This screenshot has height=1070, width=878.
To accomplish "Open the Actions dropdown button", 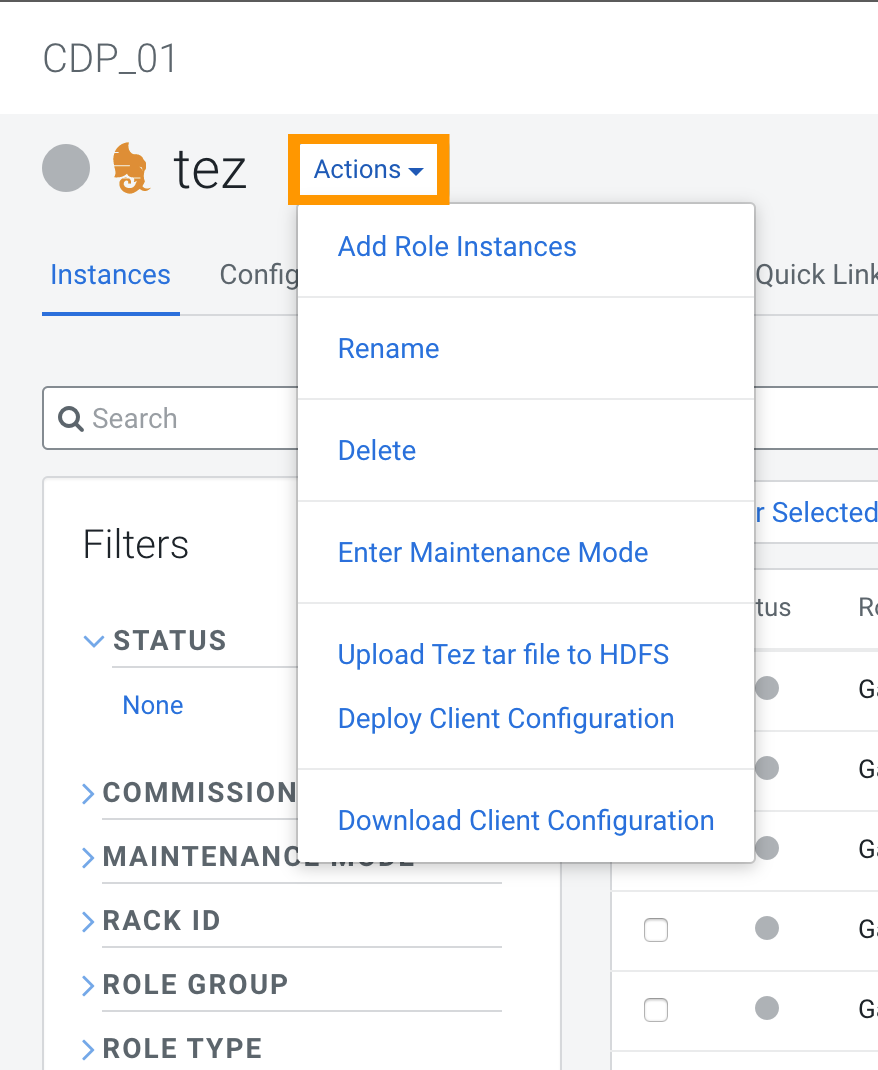I will click(369, 170).
